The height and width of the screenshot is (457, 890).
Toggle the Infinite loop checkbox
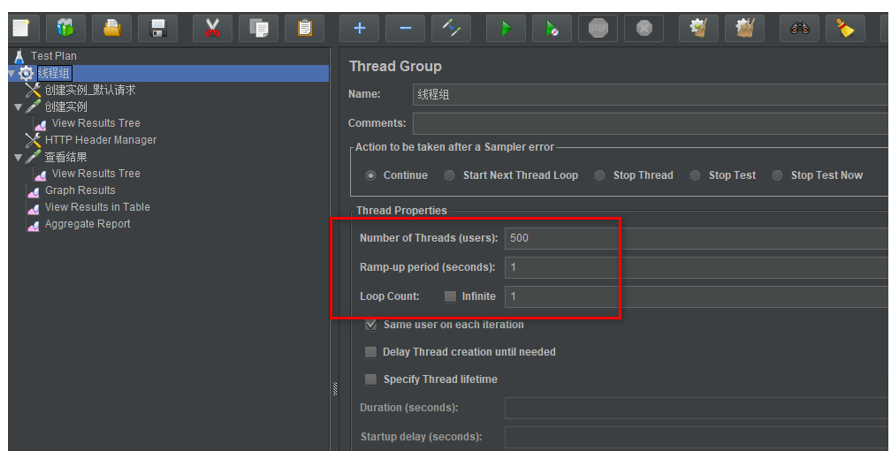click(x=450, y=296)
